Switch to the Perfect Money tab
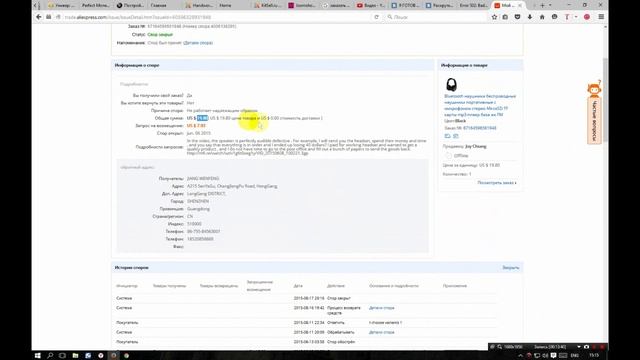This screenshot has height=360, width=640. pyautogui.click(x=96, y=5)
